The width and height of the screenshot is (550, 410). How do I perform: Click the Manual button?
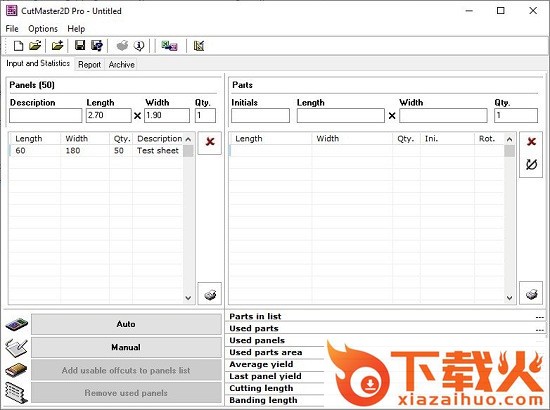pos(126,347)
